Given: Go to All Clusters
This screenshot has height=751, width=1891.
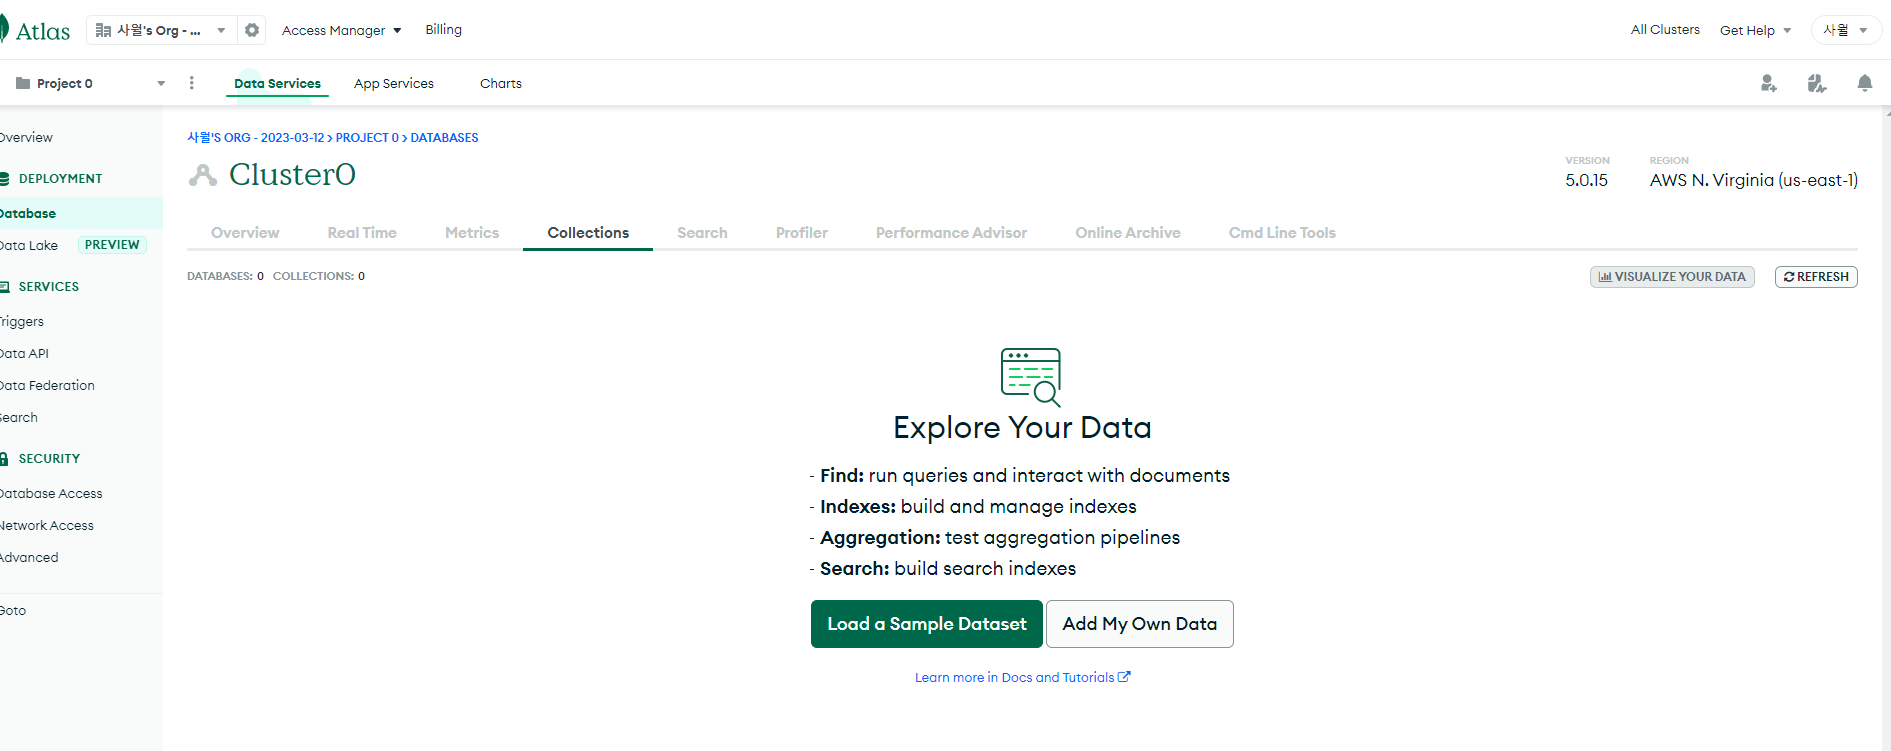Looking at the screenshot, I should 1665,30.
